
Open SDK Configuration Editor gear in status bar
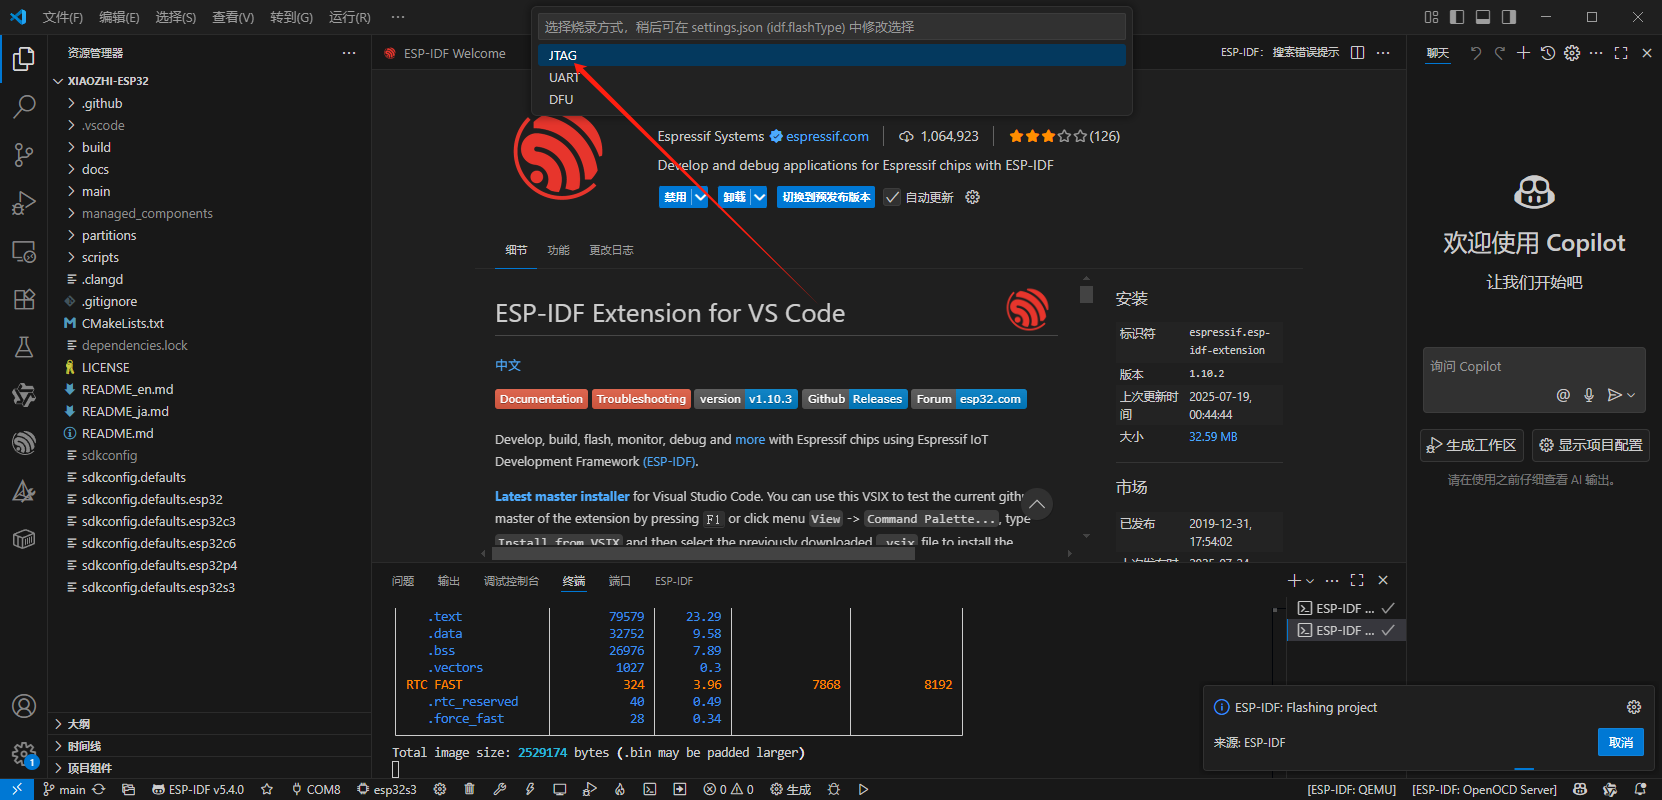tap(439, 789)
